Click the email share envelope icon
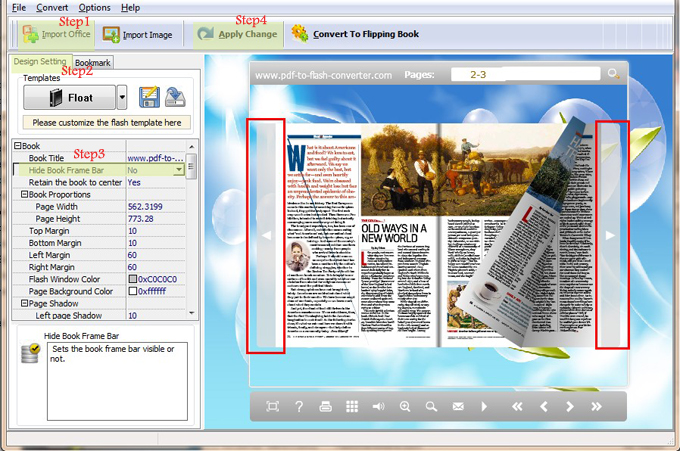The image size is (680, 451). (x=458, y=406)
